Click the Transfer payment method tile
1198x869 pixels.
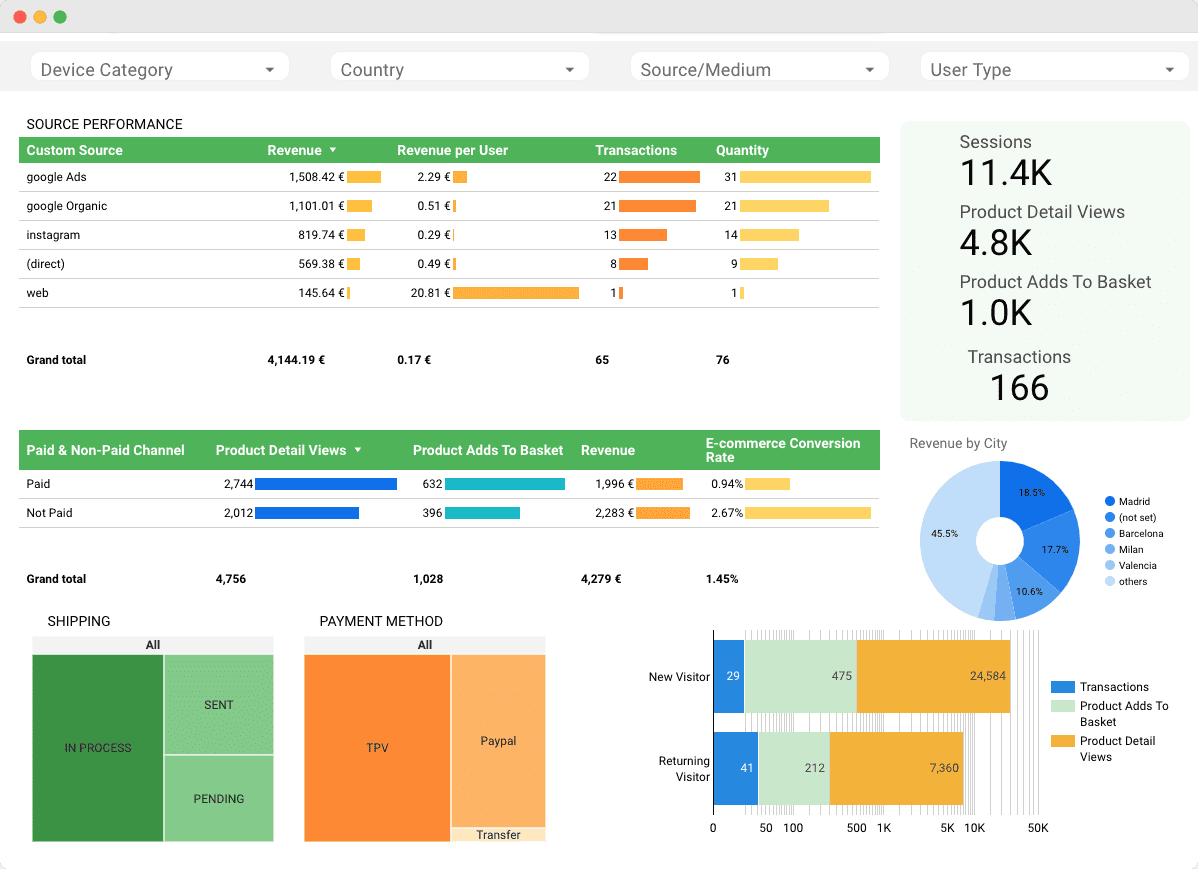point(498,835)
